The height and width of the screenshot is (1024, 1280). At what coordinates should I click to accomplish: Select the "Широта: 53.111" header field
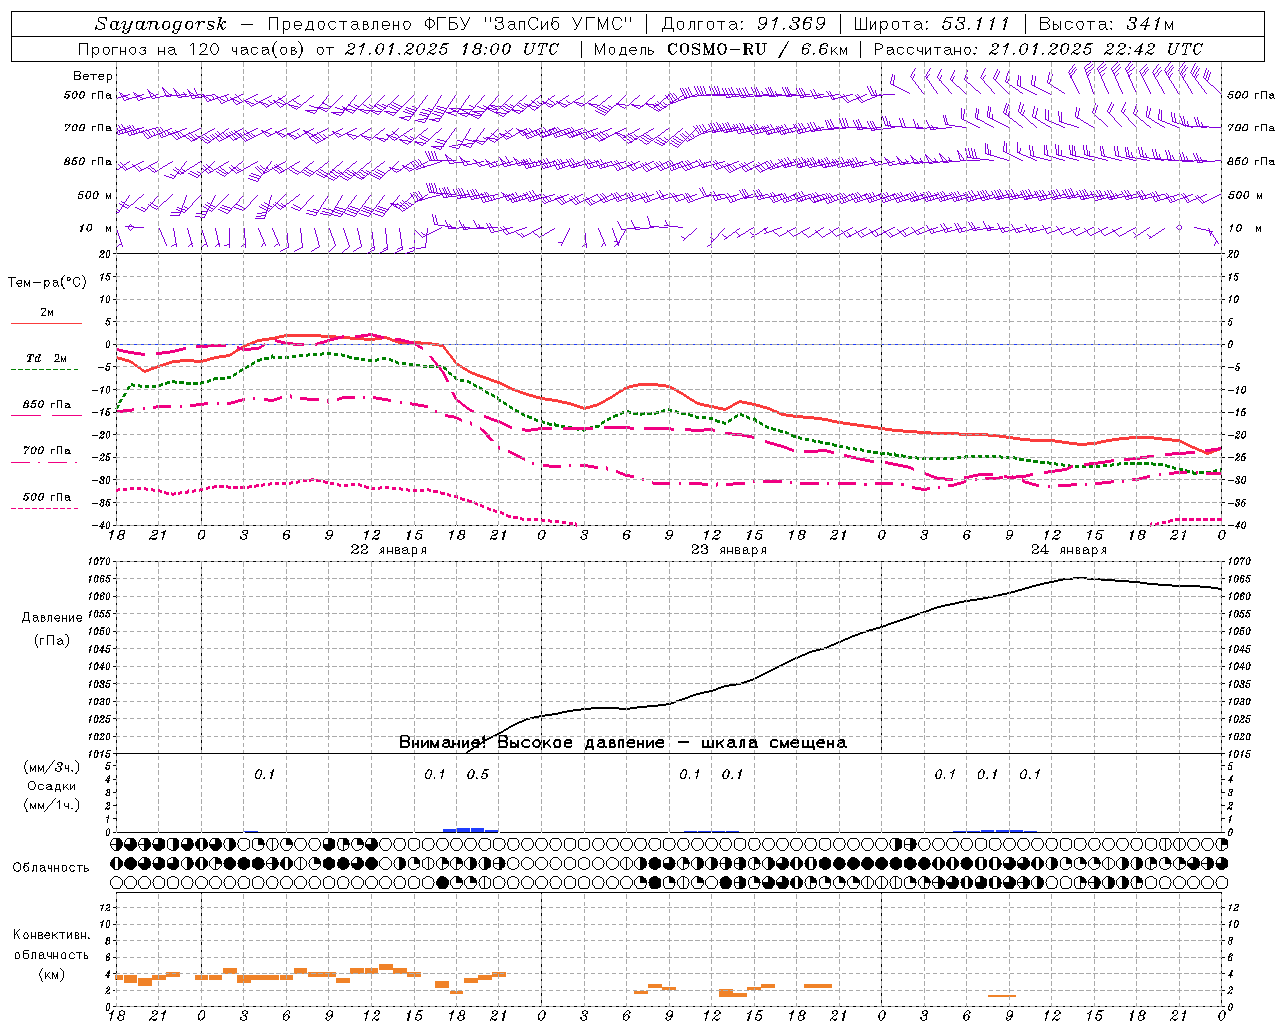coord(931,24)
